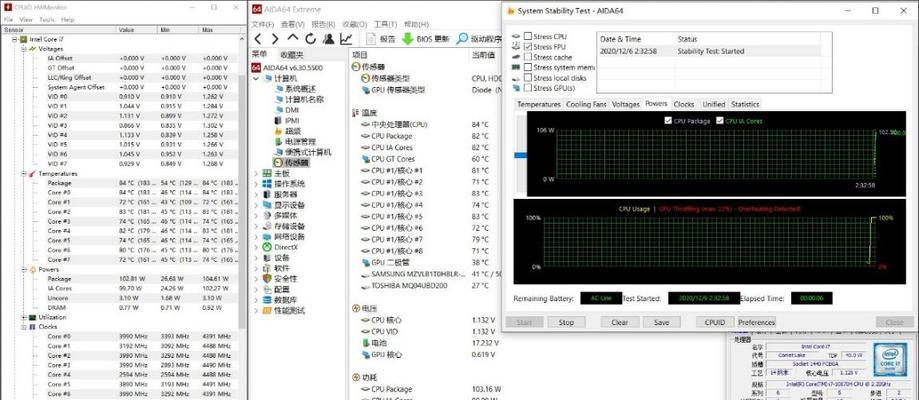This screenshot has height=400, width=919.
Task: Uncheck the Stress FPU checkbox
Action: 528,46
